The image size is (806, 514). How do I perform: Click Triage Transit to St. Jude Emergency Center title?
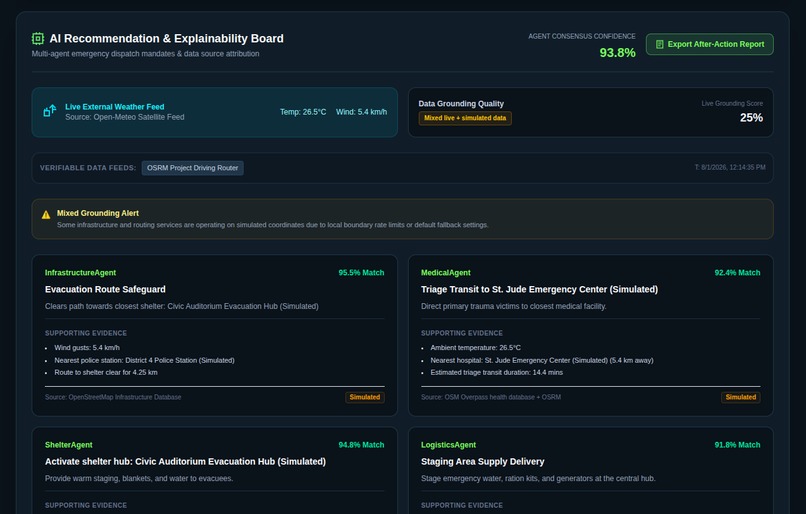pyautogui.click(x=539, y=289)
